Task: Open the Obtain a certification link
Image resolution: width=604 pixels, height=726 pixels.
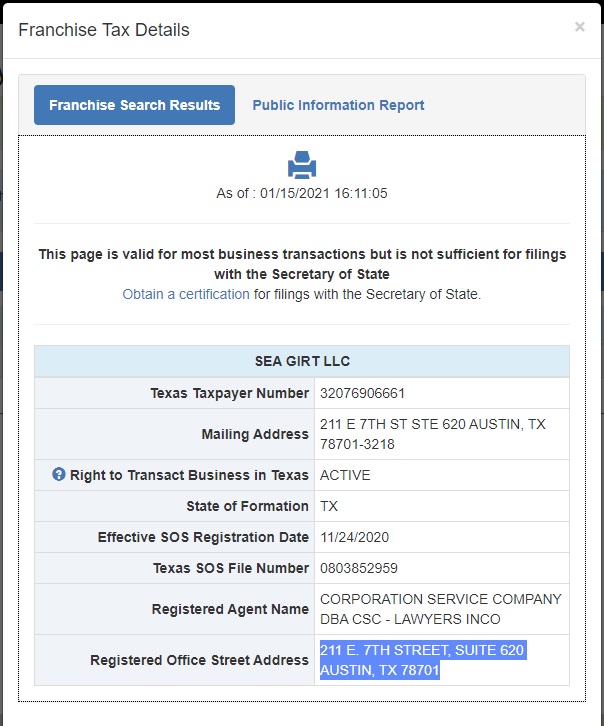Action: (x=186, y=294)
